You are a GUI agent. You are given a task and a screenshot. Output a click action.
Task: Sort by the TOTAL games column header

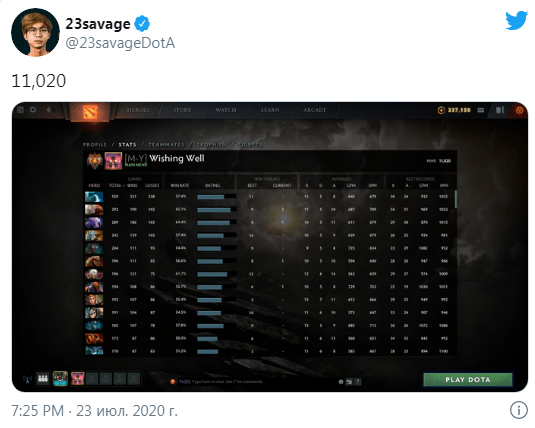[115, 185]
